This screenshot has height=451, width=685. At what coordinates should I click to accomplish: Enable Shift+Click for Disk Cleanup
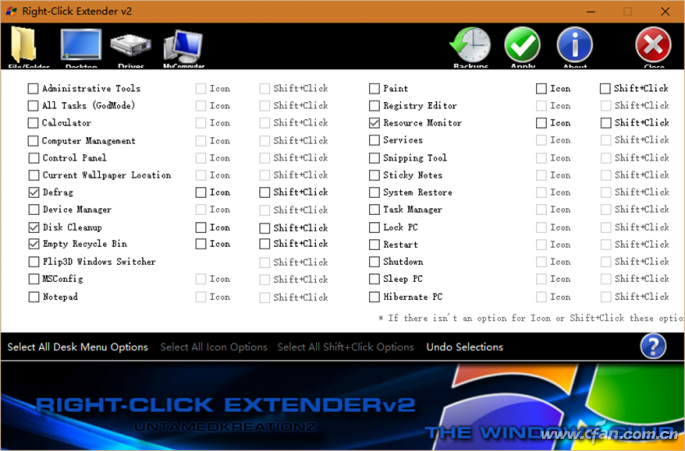pos(264,228)
